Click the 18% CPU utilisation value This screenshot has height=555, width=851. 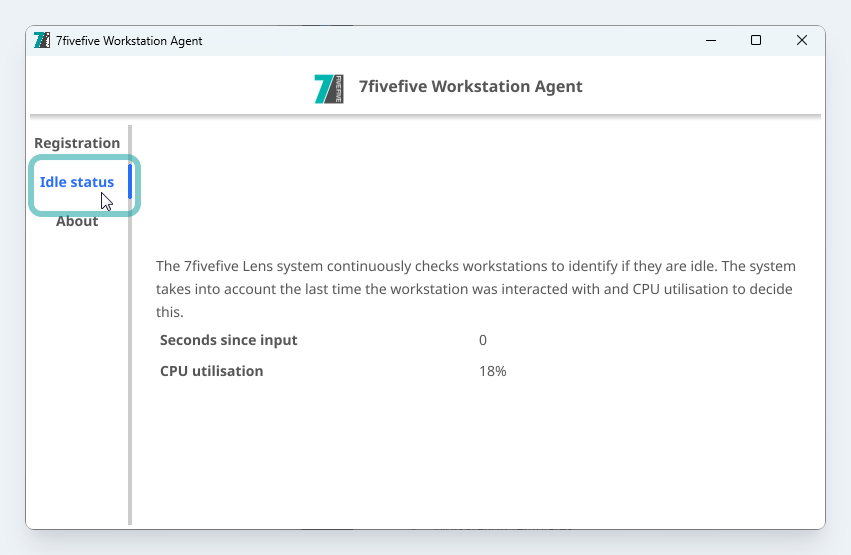click(x=493, y=371)
